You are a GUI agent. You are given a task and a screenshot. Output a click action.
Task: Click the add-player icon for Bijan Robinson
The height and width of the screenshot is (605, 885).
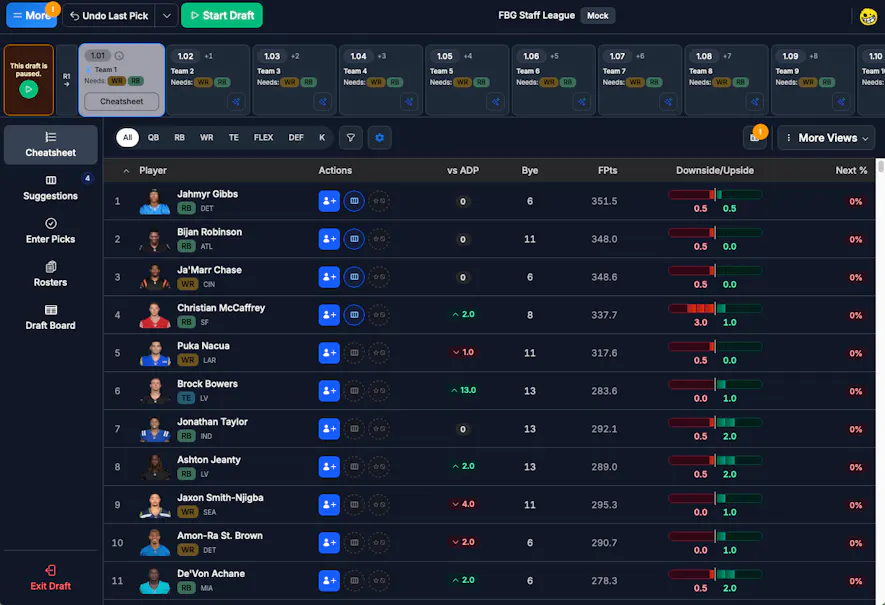click(328, 239)
